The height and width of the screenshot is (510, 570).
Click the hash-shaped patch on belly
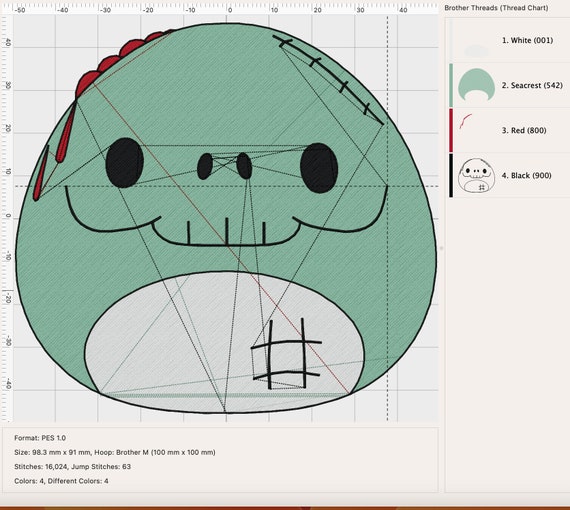(x=286, y=354)
